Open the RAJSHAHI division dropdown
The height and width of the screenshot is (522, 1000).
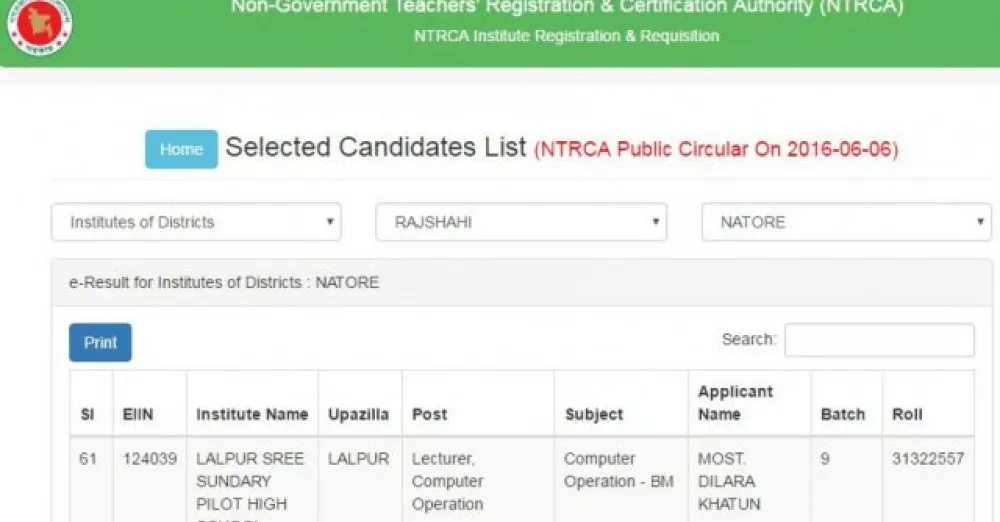click(x=521, y=222)
